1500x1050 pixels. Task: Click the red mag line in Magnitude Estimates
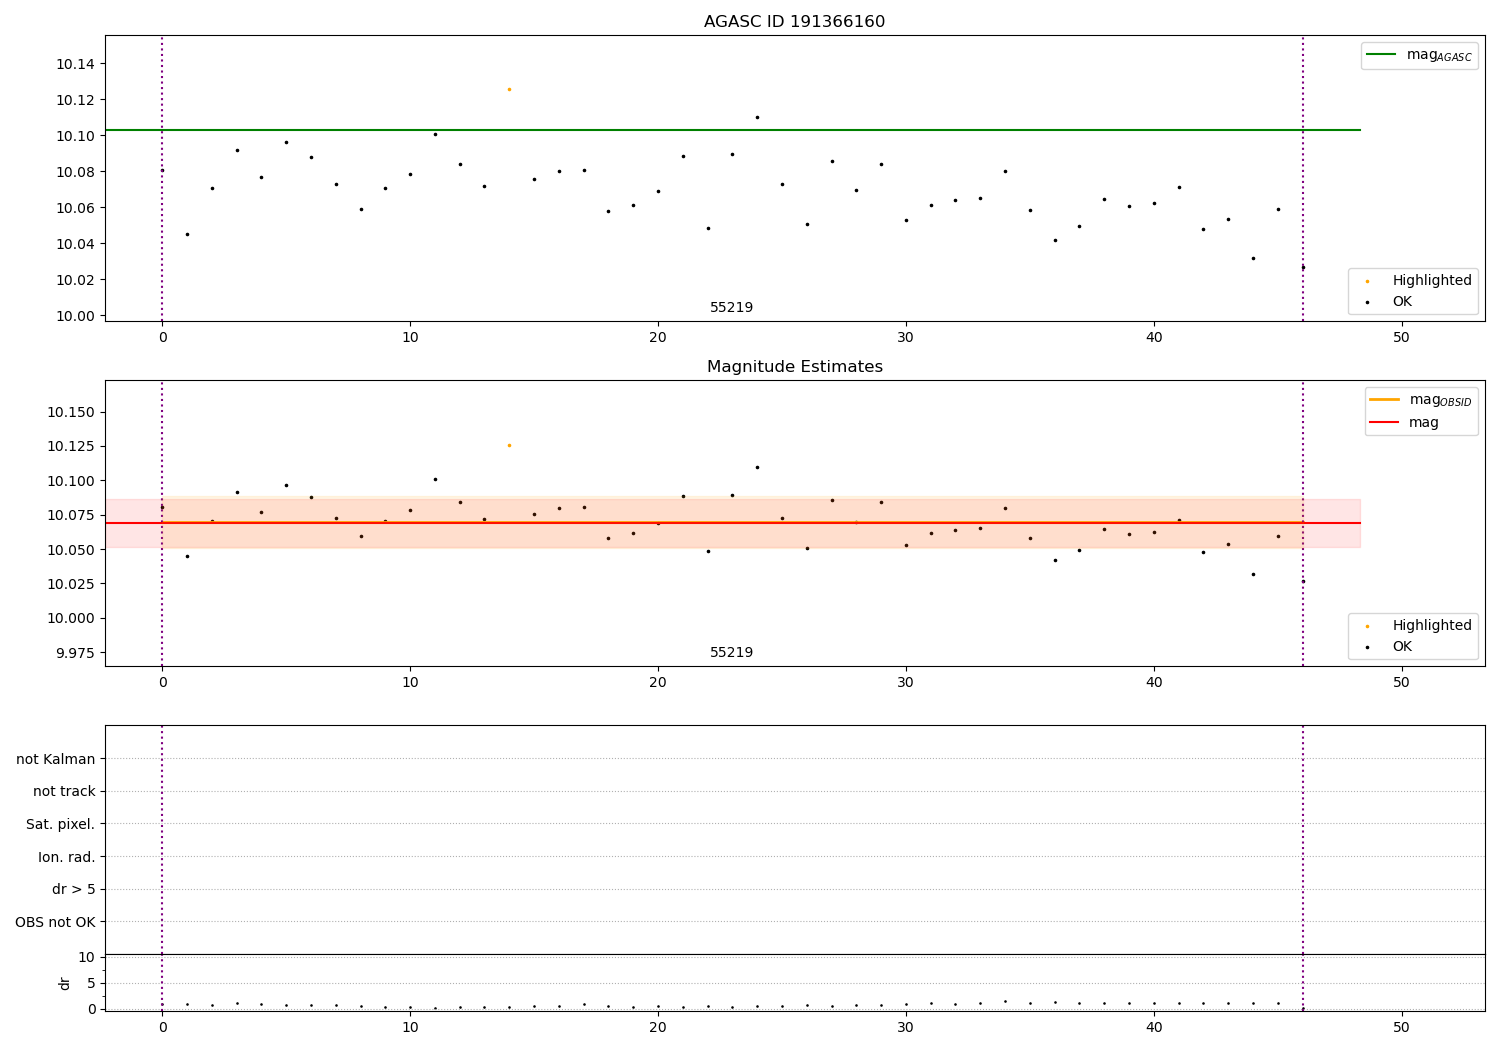pos(732,523)
